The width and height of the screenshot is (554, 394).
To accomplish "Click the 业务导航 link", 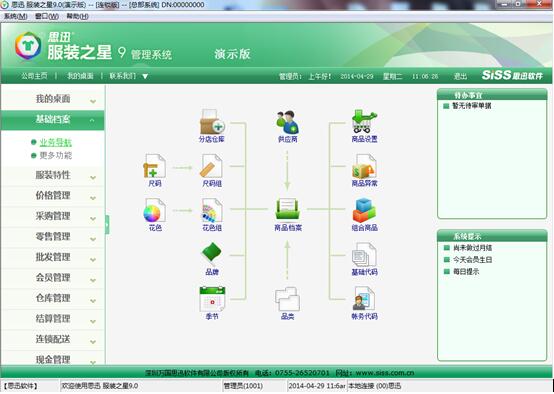I will 55,142.
